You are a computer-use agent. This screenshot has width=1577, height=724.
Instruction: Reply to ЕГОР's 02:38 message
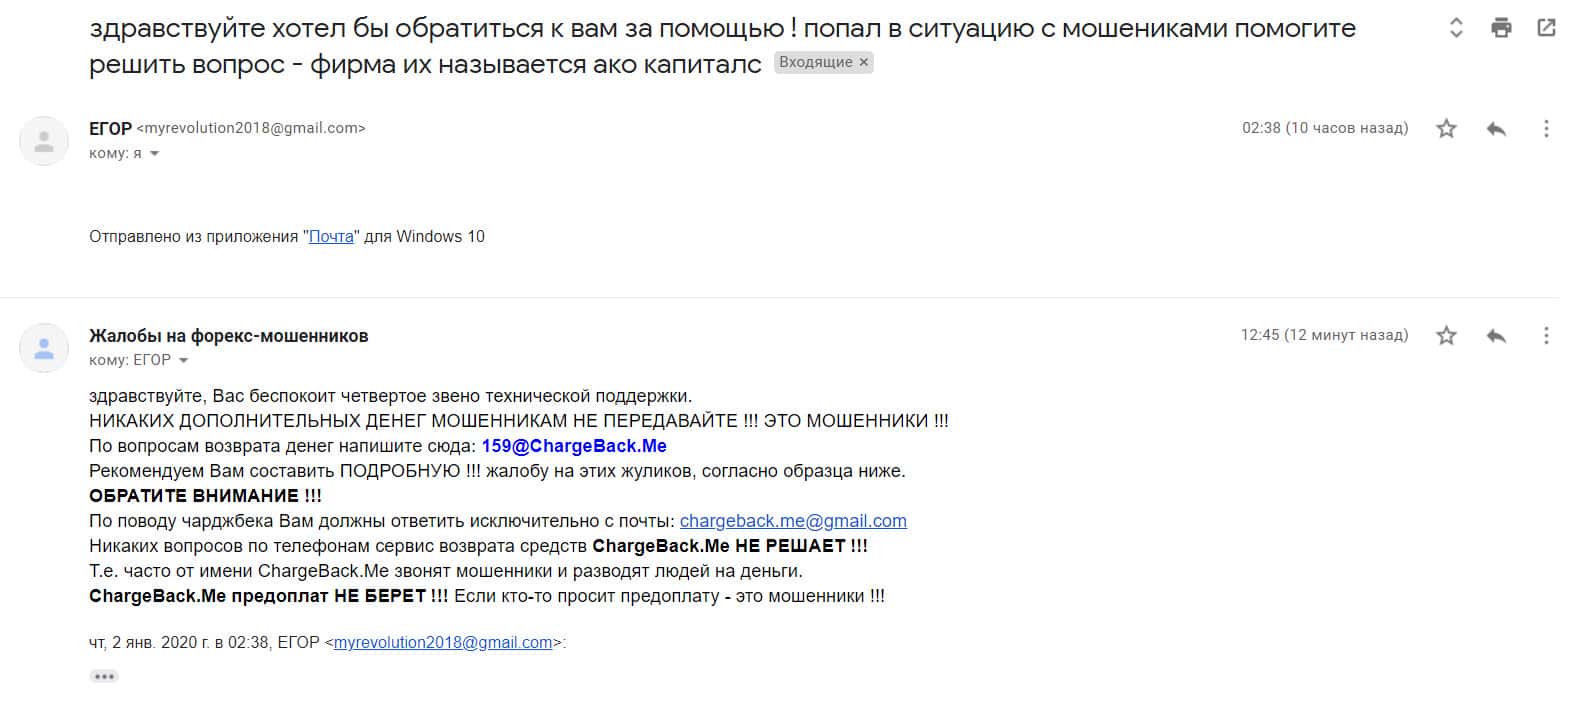click(x=1496, y=129)
